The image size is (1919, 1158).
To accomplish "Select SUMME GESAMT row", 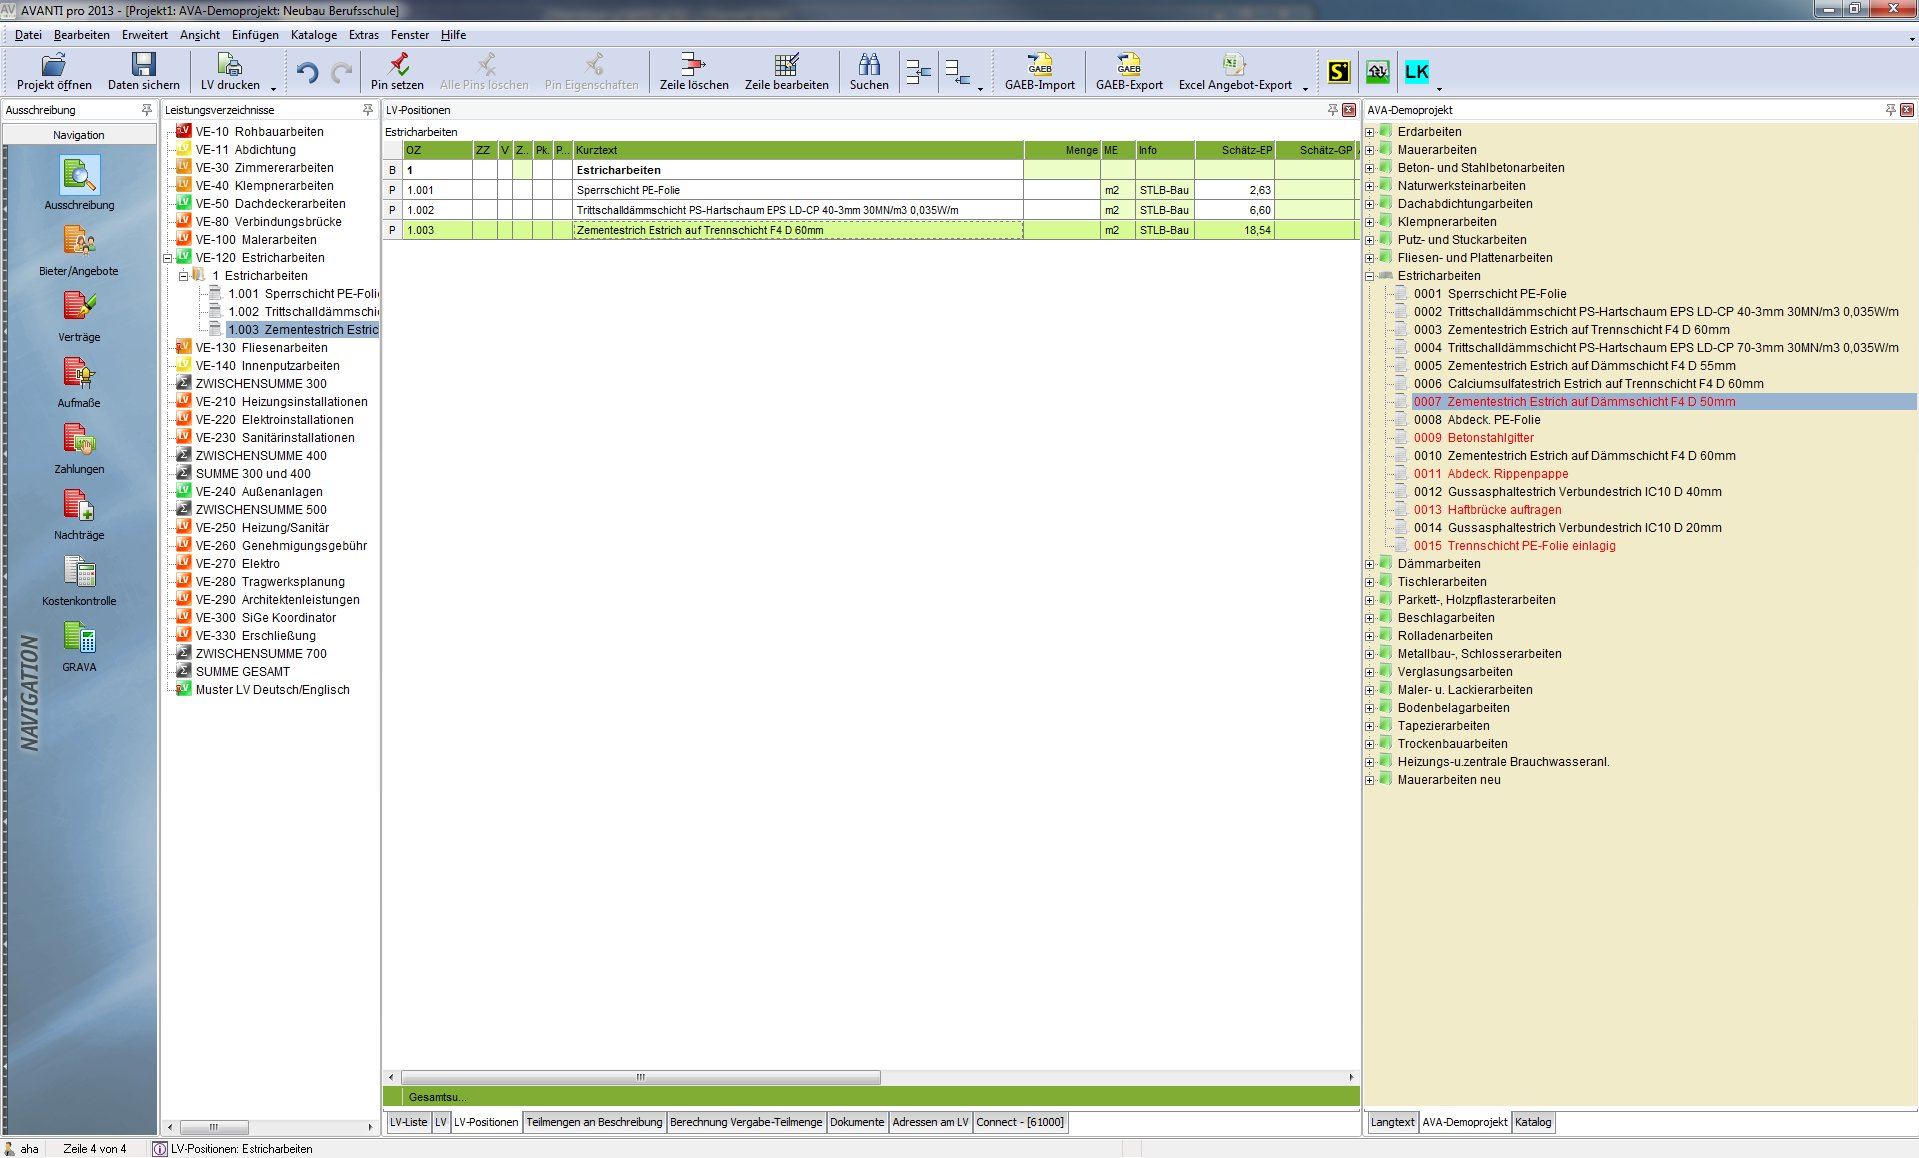I will (243, 672).
